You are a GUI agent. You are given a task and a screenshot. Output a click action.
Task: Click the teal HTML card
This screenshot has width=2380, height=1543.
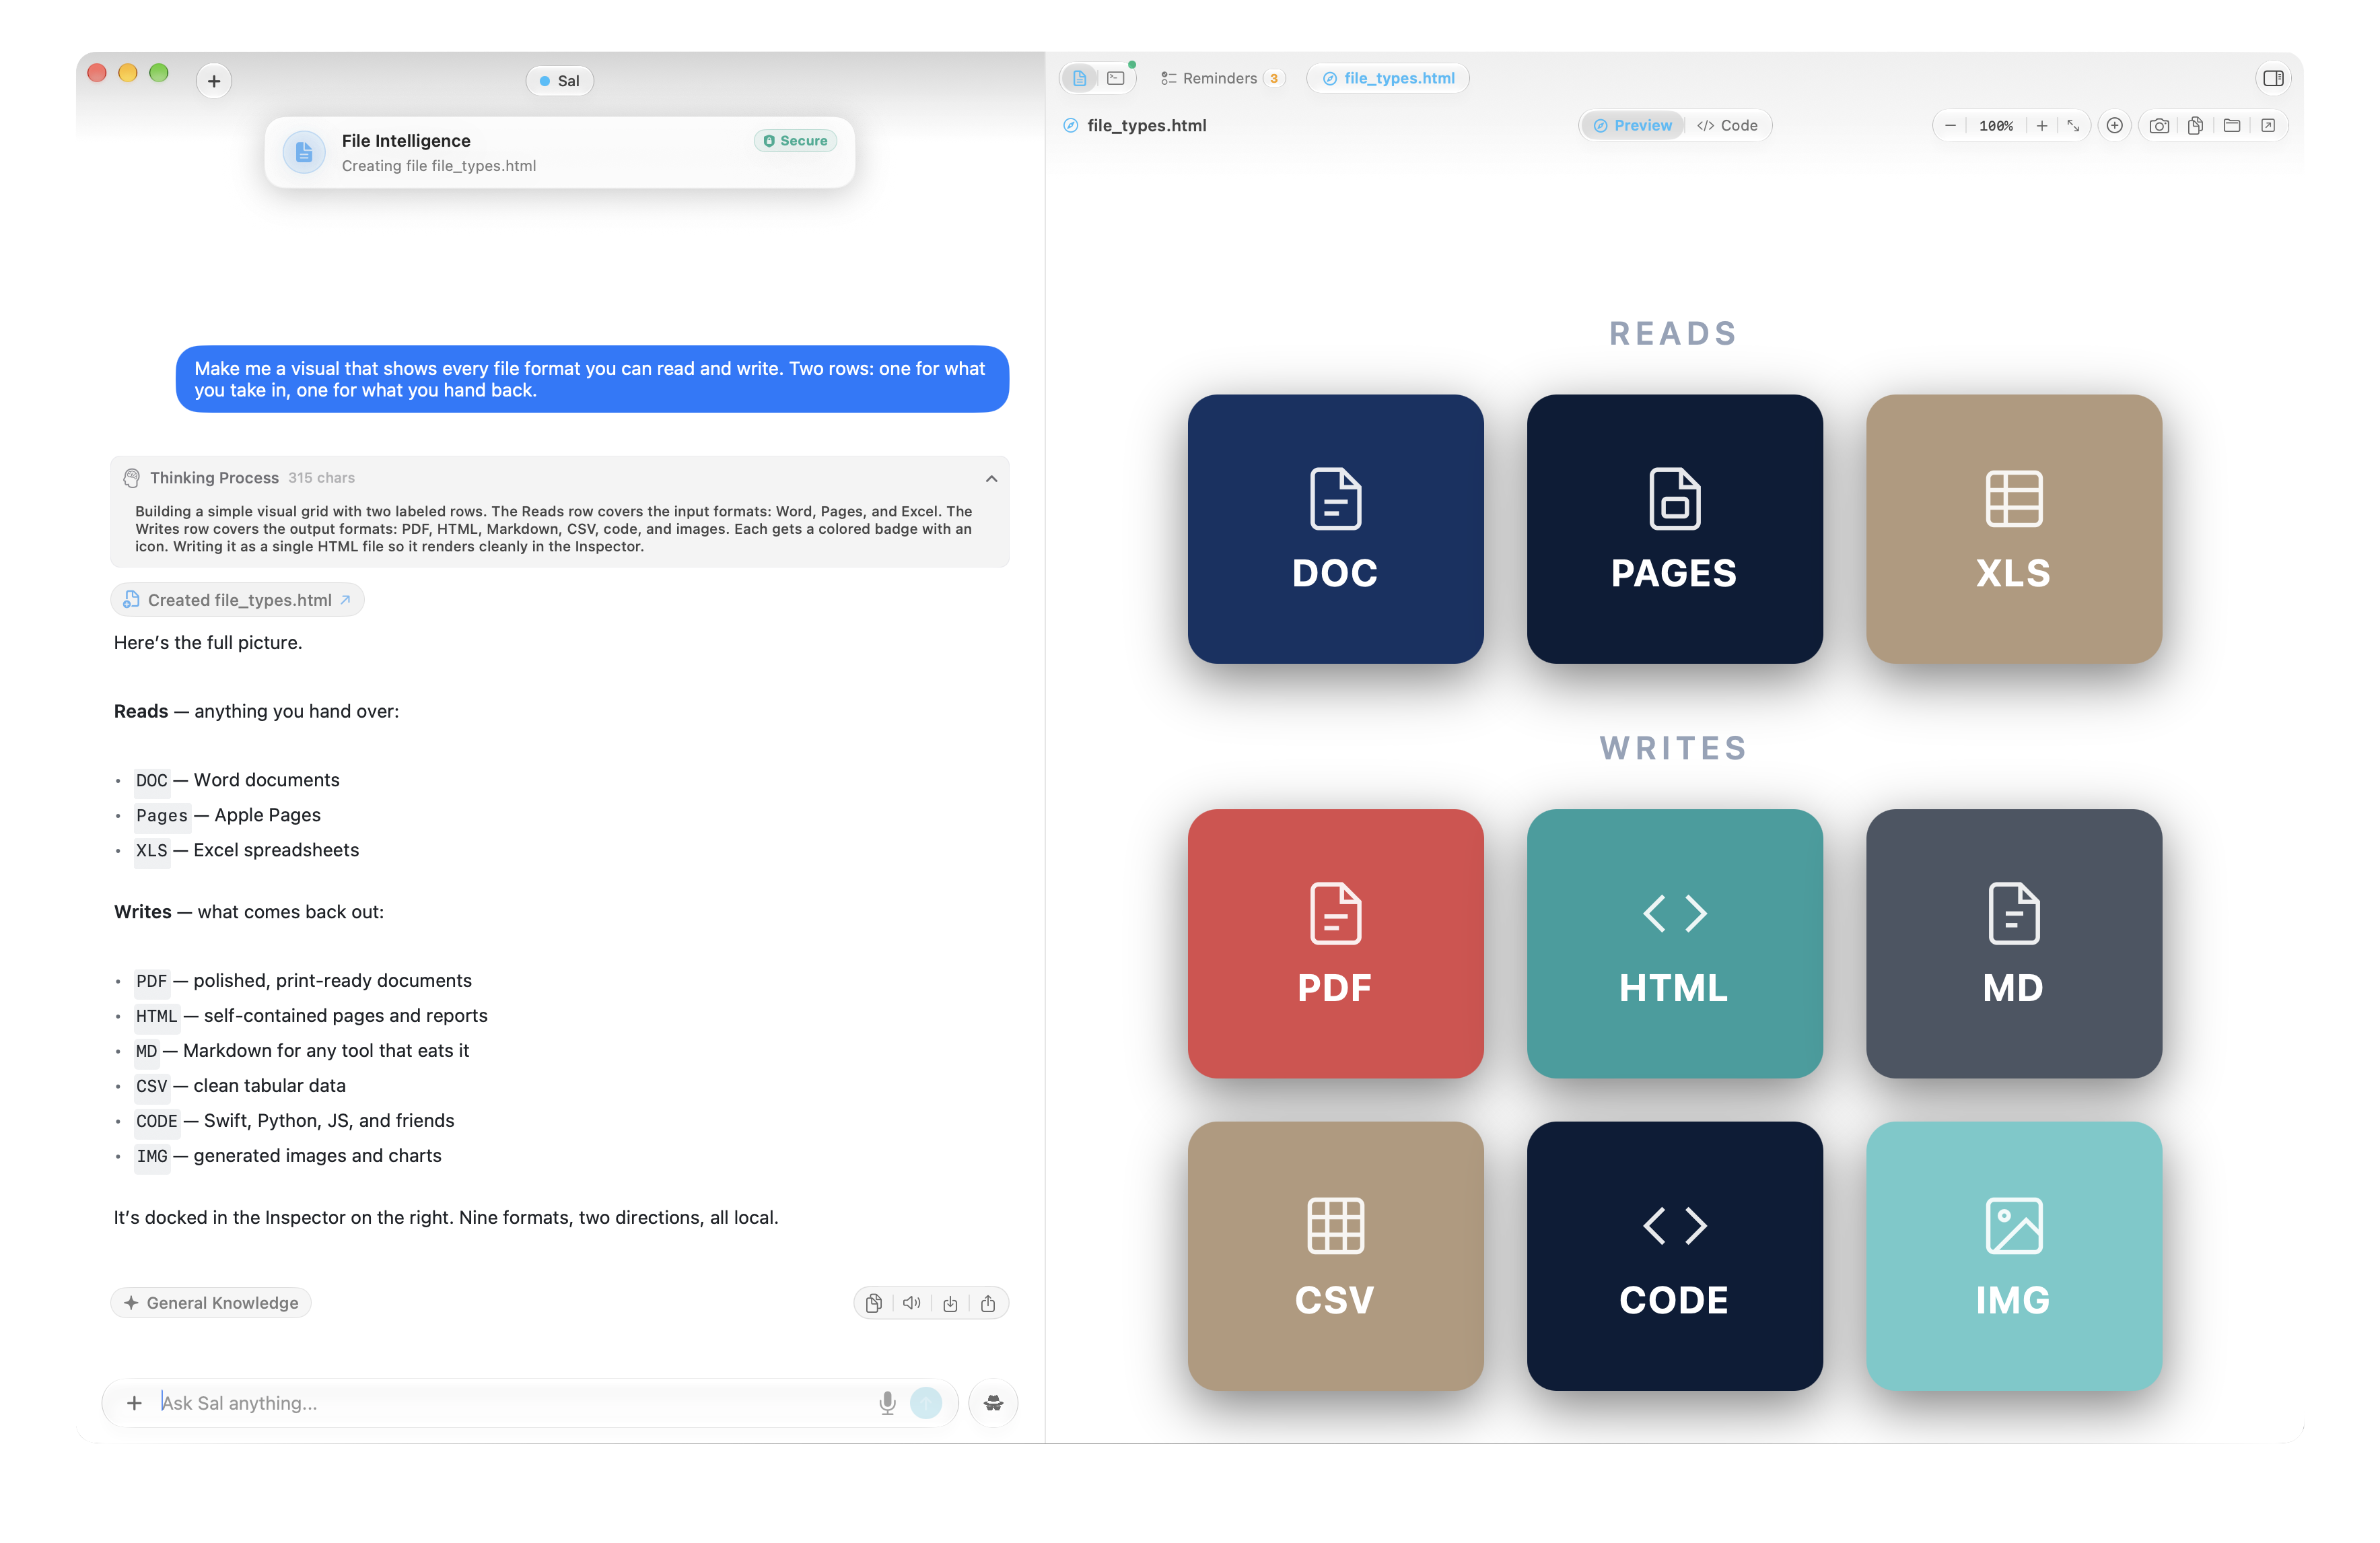pos(1674,944)
